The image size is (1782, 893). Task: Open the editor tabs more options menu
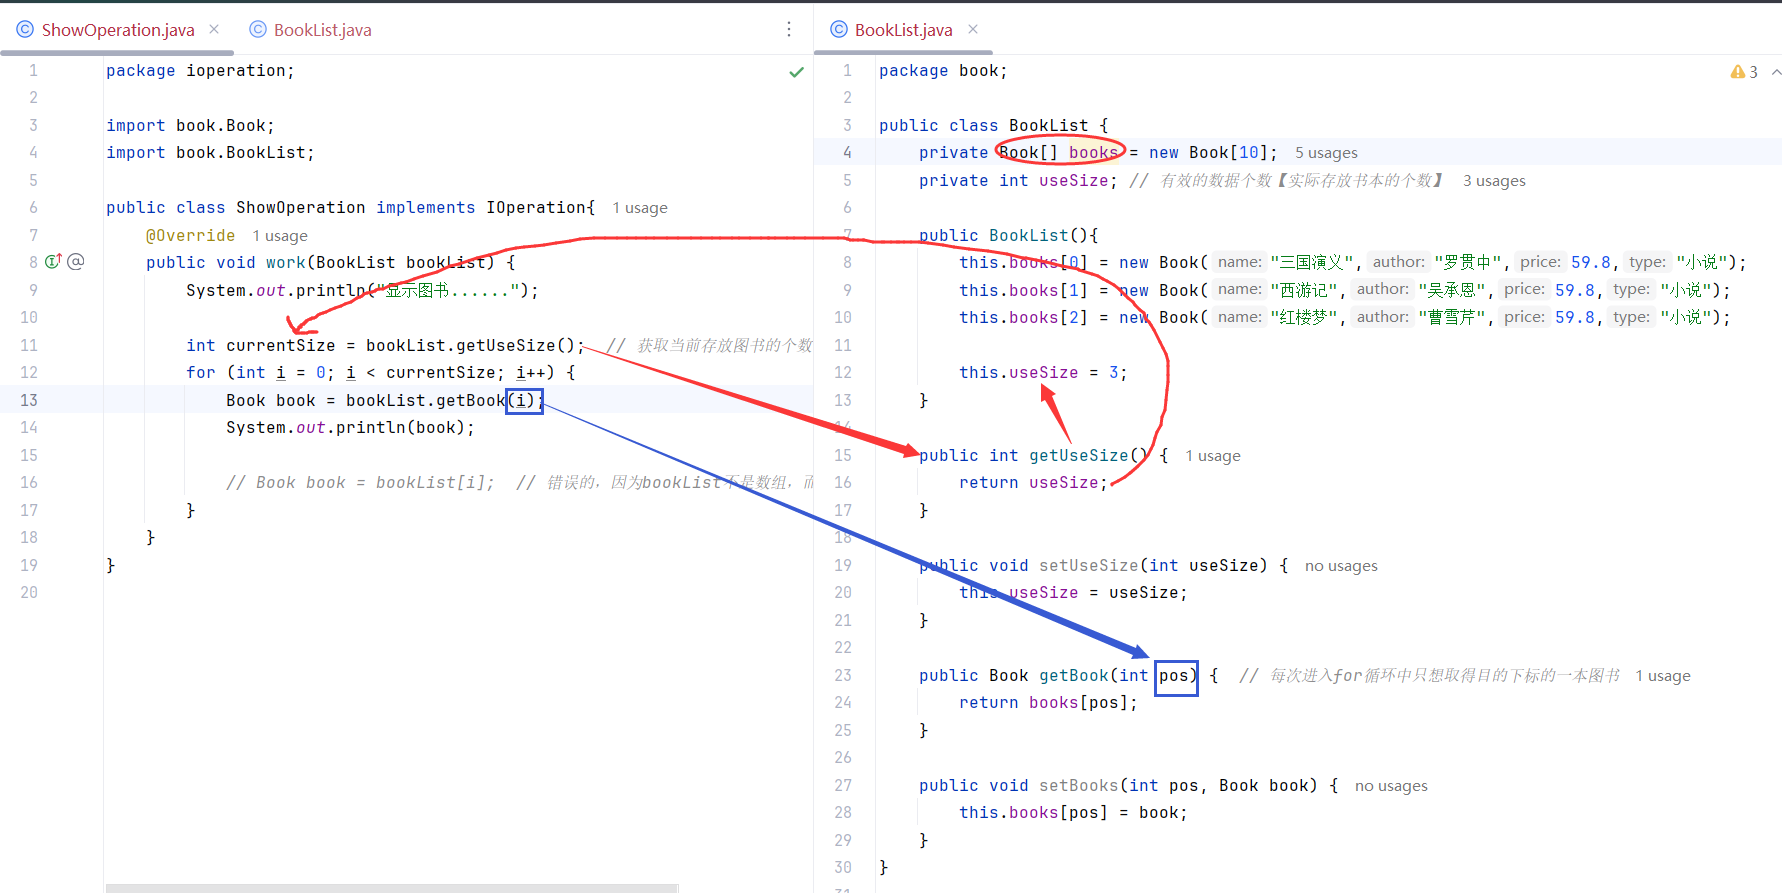[x=789, y=30]
